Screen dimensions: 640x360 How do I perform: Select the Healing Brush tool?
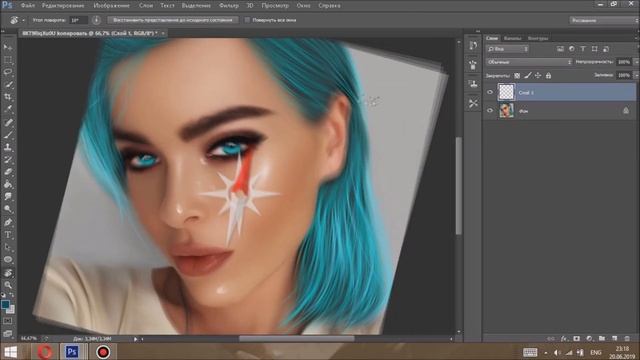8,122
